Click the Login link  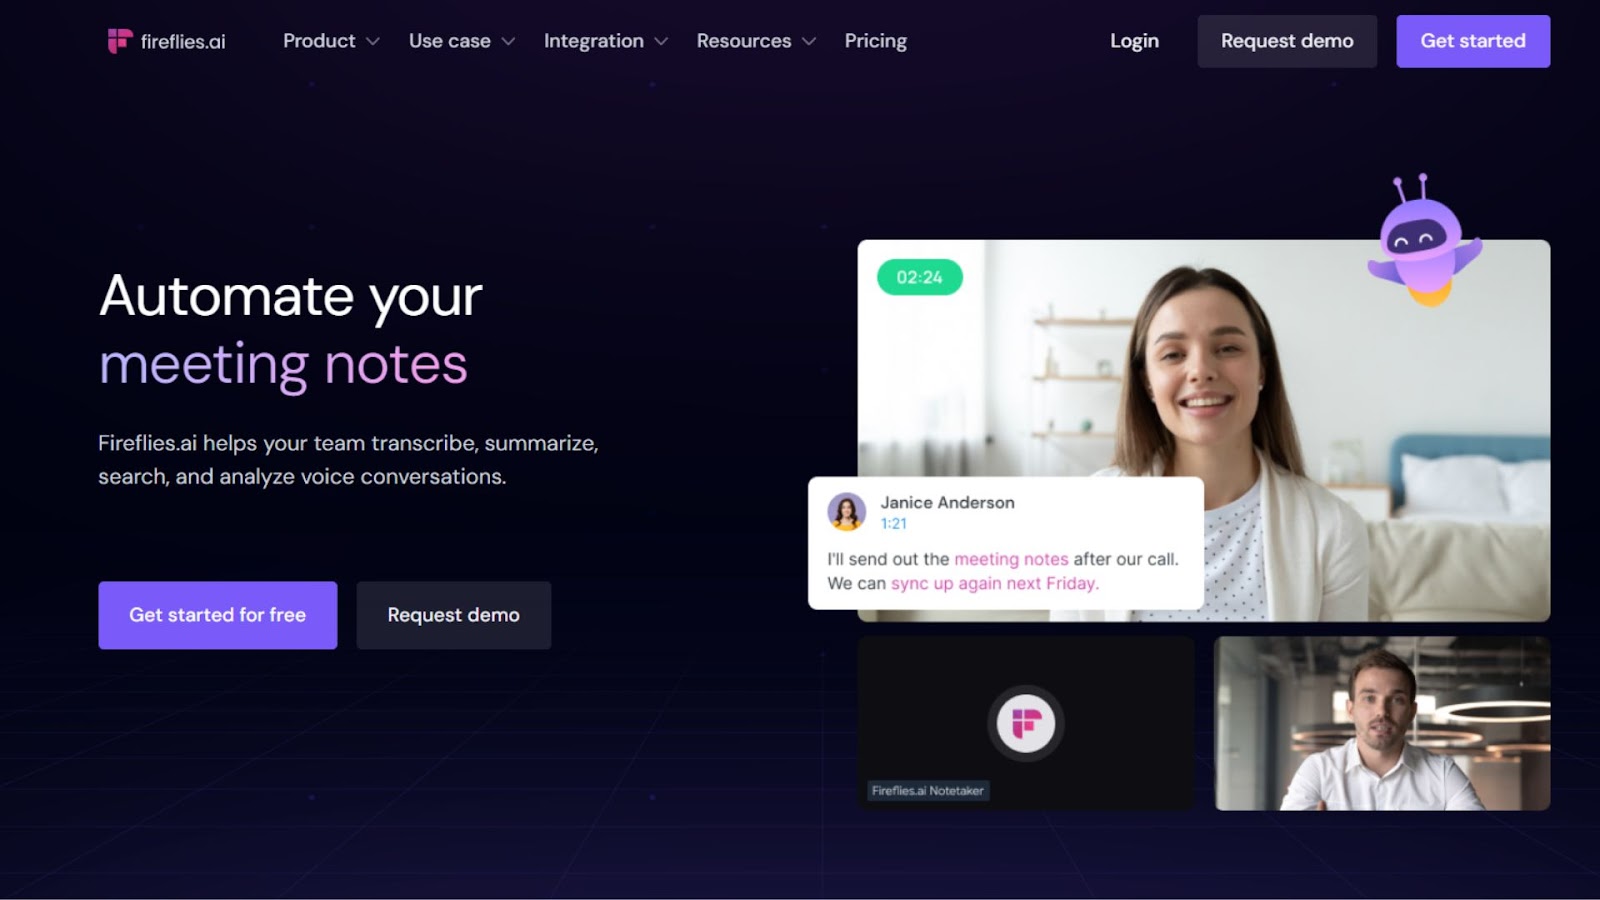pos(1134,41)
